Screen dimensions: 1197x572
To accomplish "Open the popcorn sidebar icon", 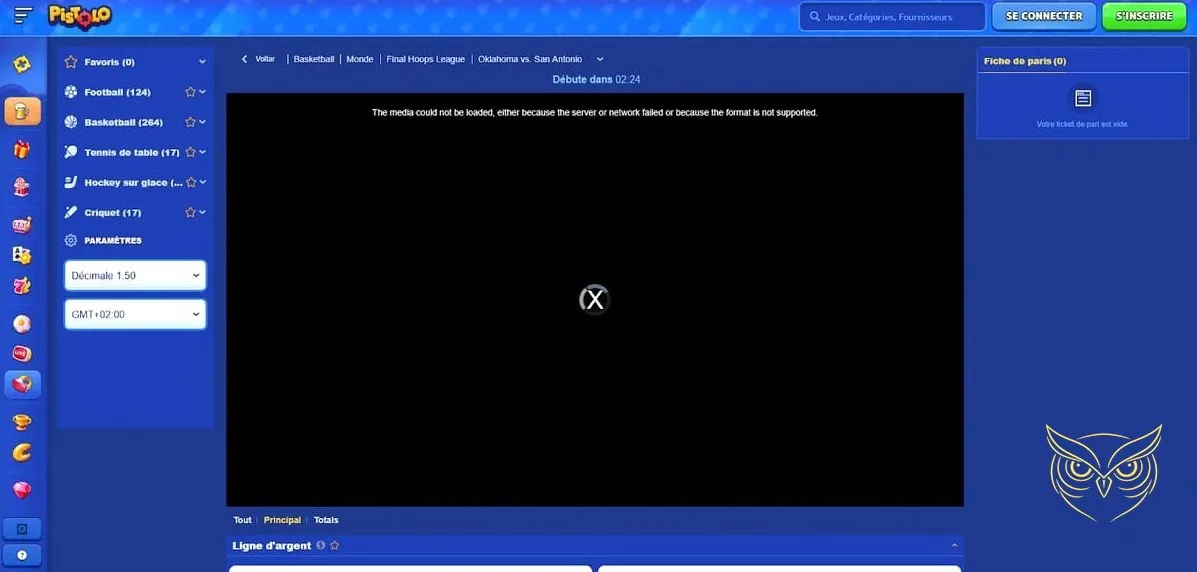I will pos(22,187).
